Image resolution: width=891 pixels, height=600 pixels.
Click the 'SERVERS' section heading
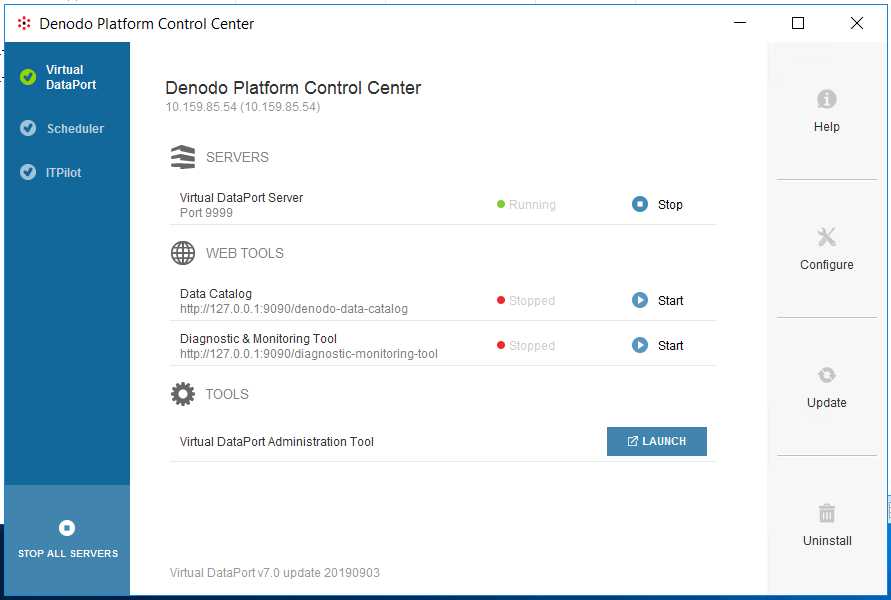pyautogui.click(x=238, y=157)
